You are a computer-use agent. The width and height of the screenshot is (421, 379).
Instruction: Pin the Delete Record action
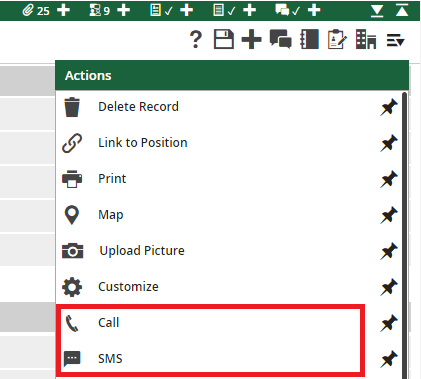389,107
